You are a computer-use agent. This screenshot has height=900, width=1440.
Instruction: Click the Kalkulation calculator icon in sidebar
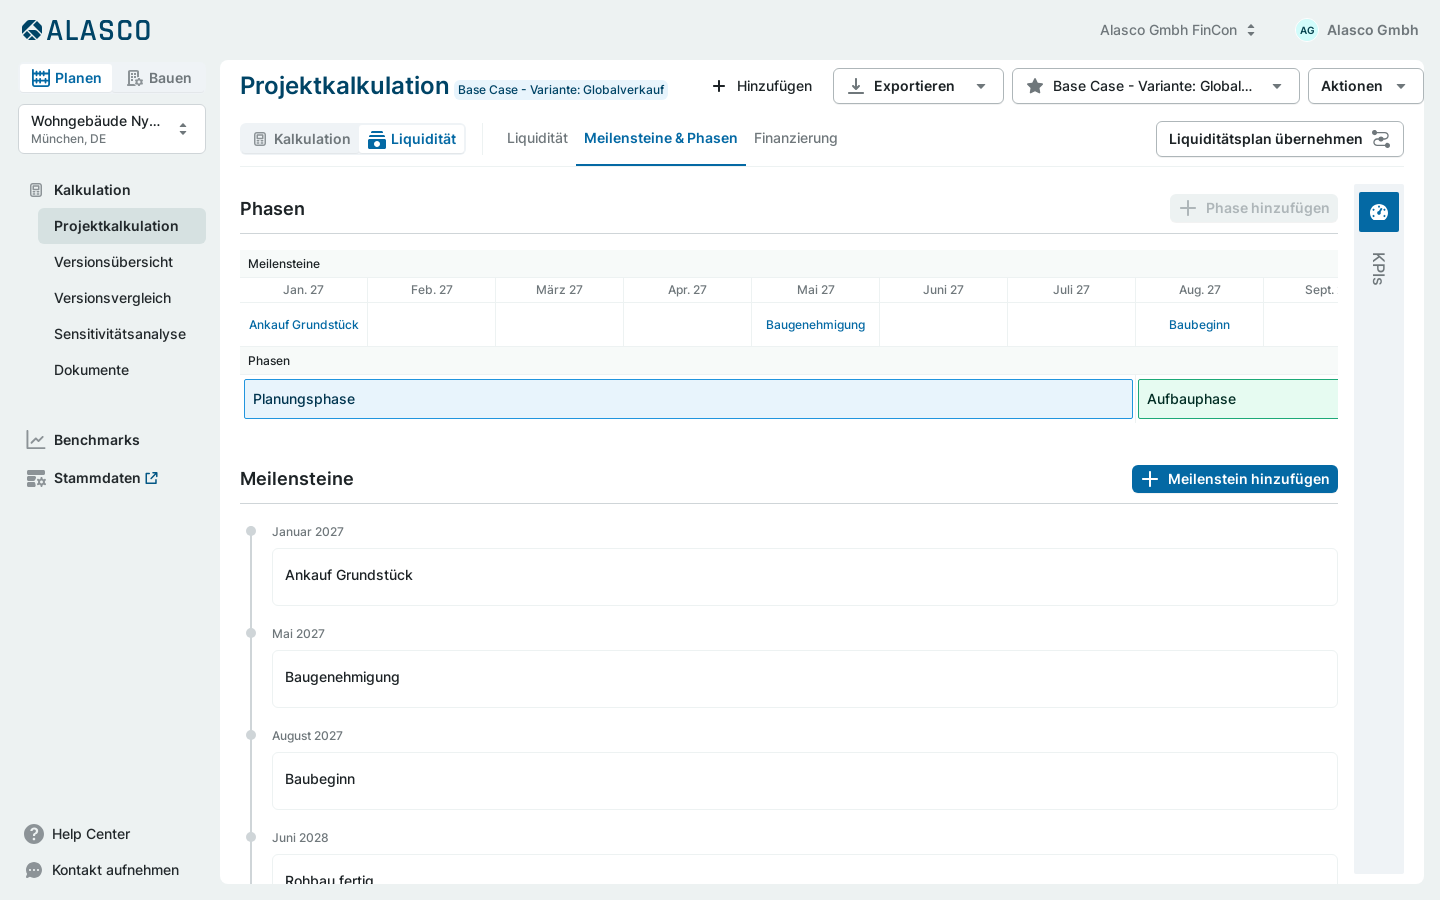pyautogui.click(x=36, y=190)
